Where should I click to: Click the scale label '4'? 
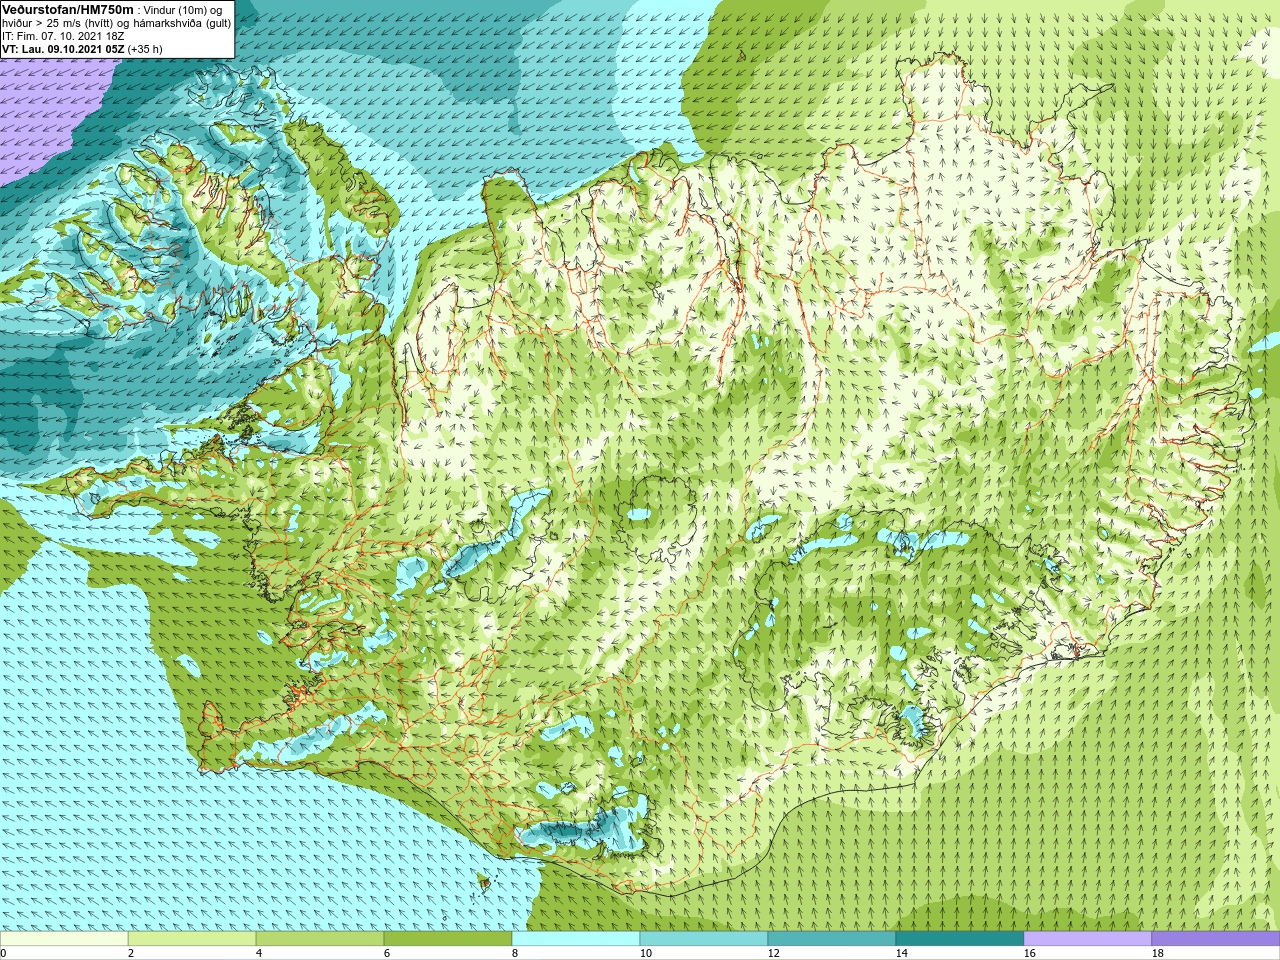pos(259,953)
